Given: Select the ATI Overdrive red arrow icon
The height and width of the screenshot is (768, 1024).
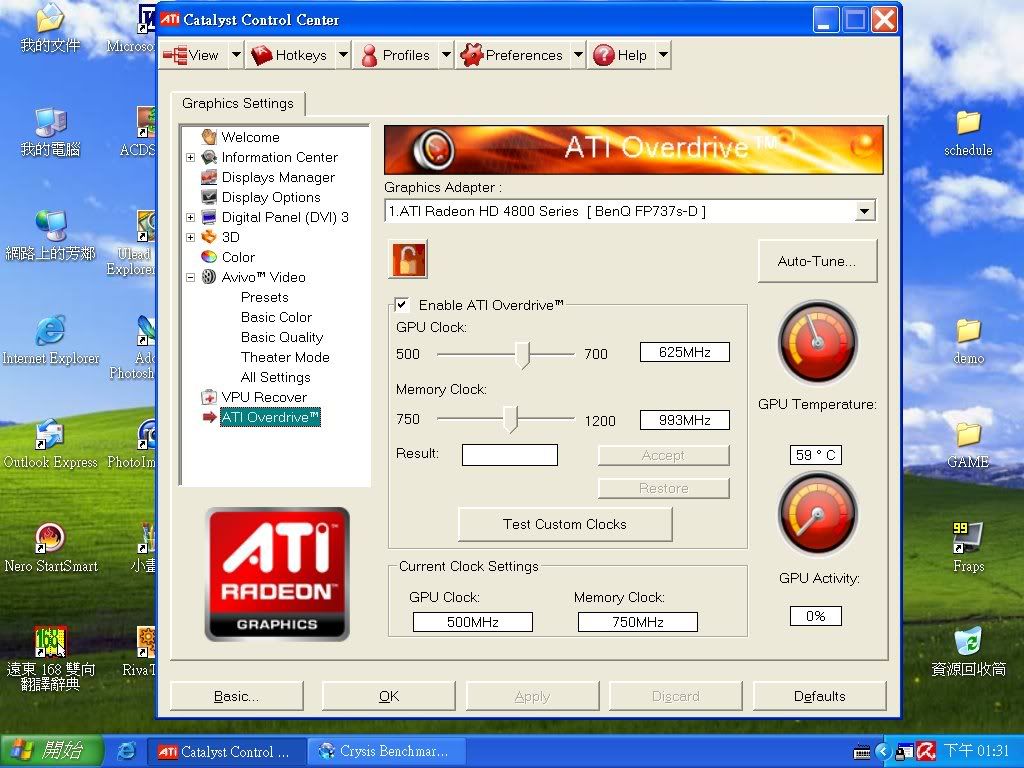Looking at the screenshot, I should pos(209,417).
